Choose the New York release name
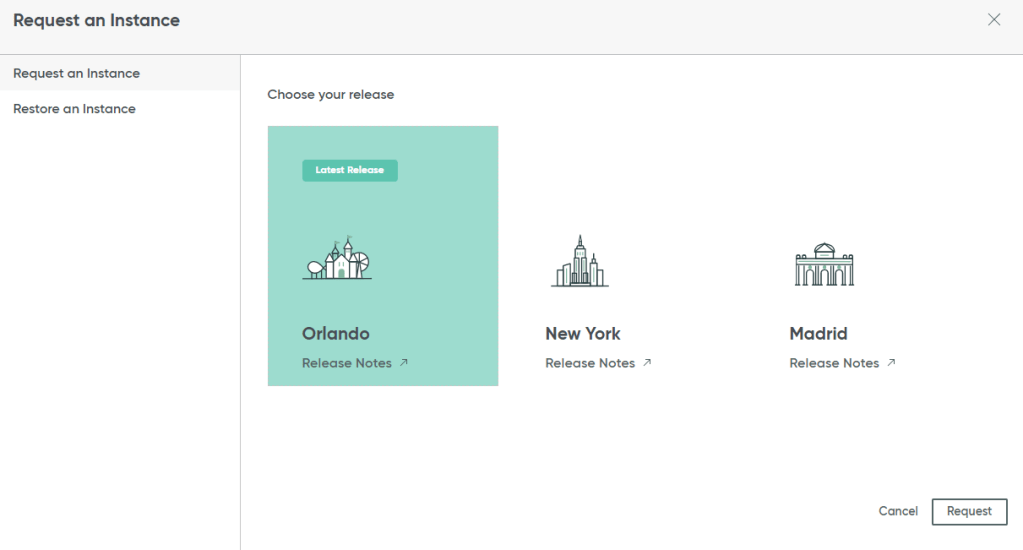The width and height of the screenshot is (1023, 550). (583, 334)
